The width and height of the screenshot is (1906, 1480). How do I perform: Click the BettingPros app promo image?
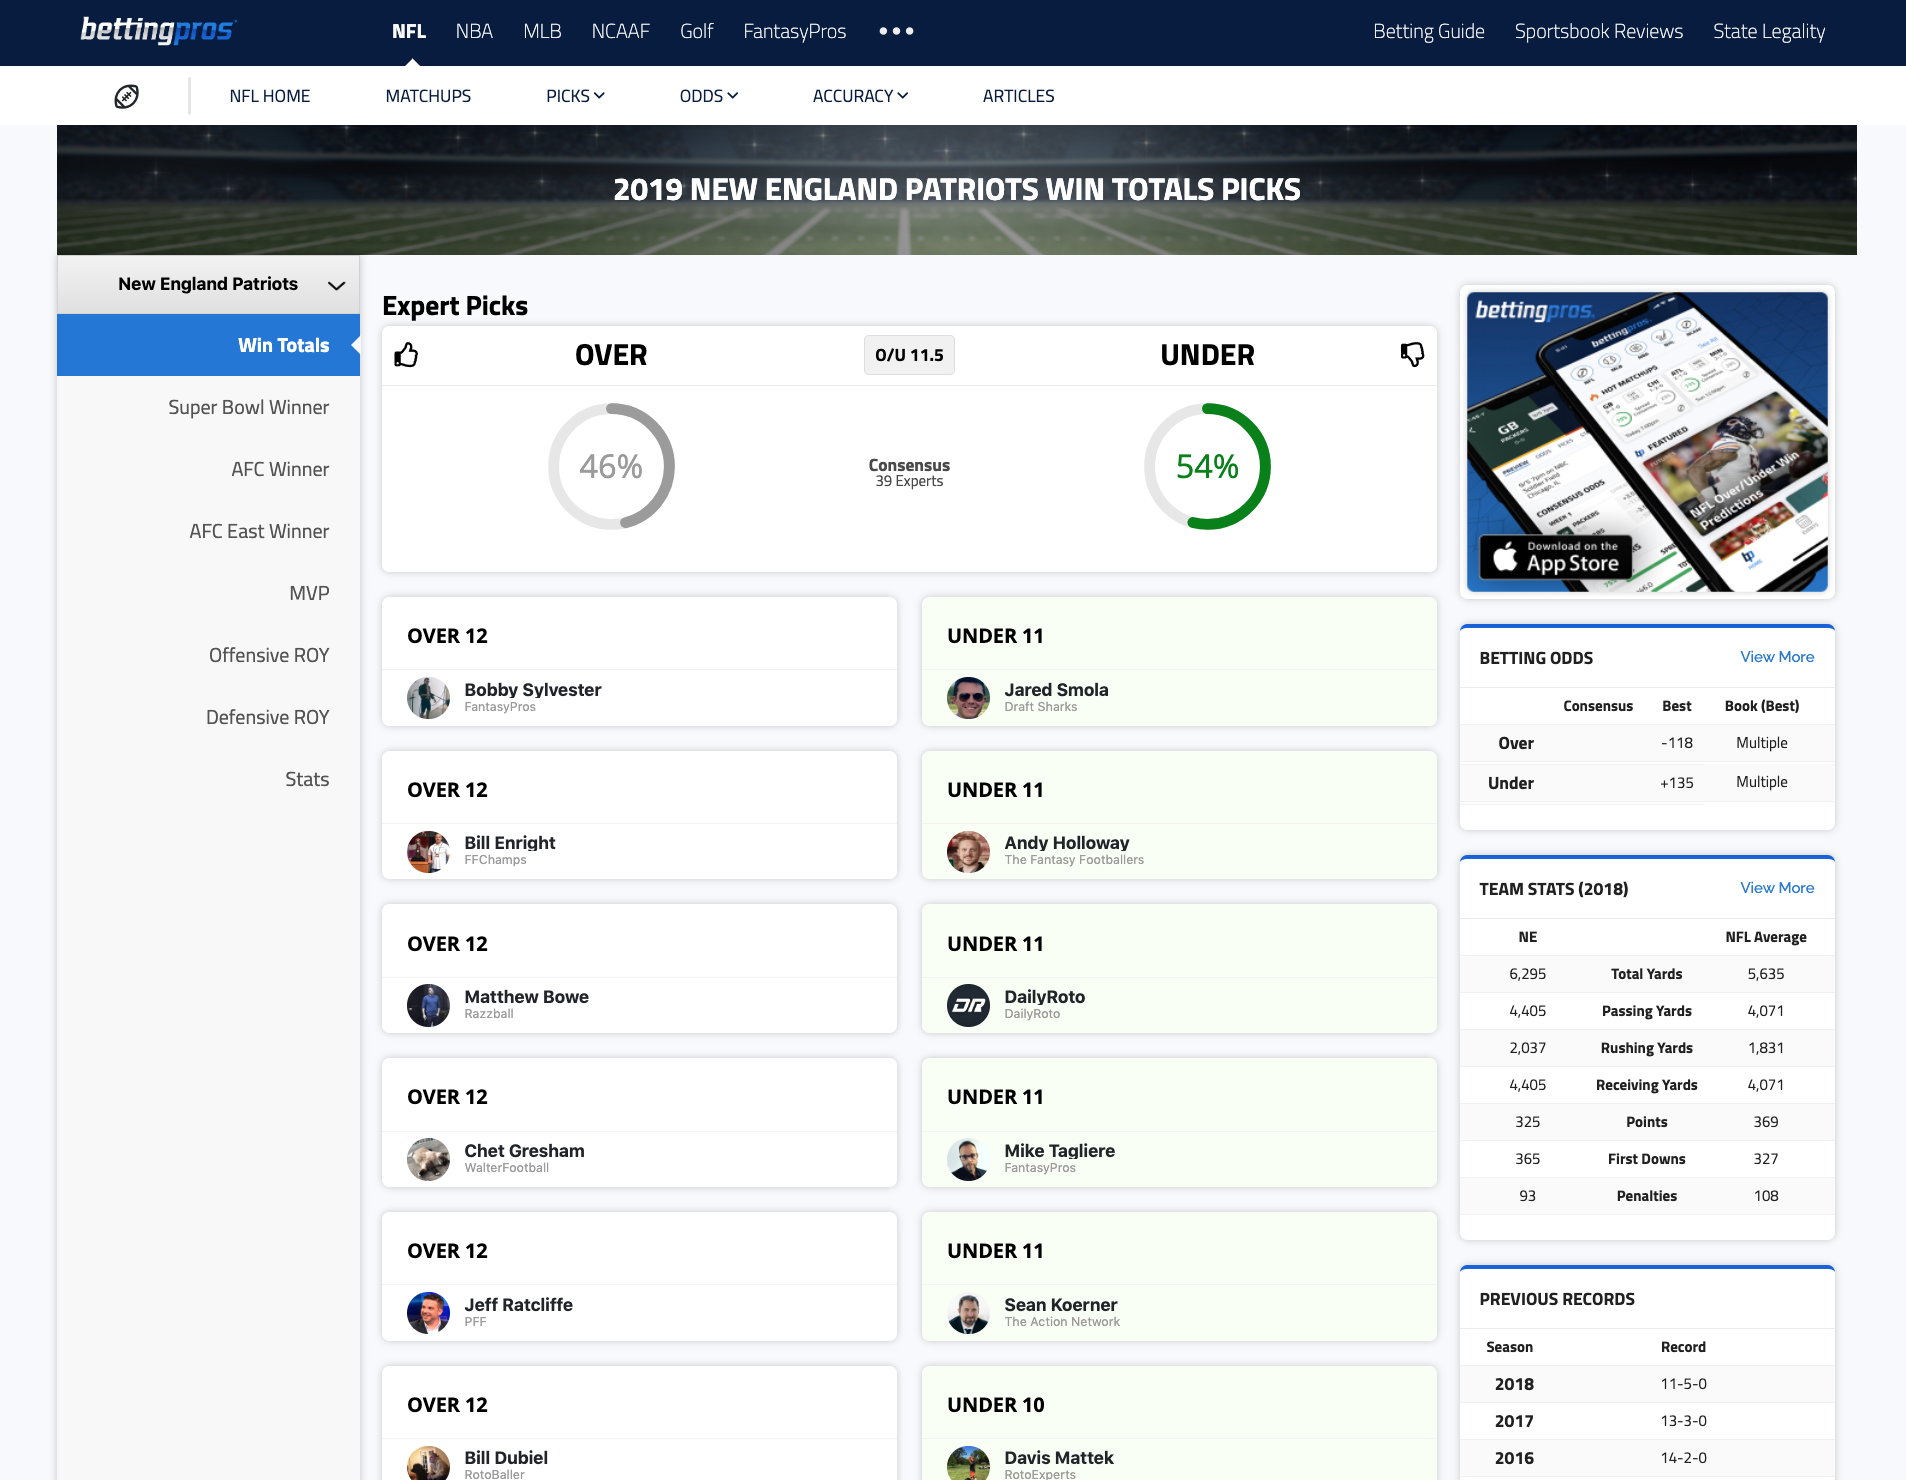click(1647, 441)
